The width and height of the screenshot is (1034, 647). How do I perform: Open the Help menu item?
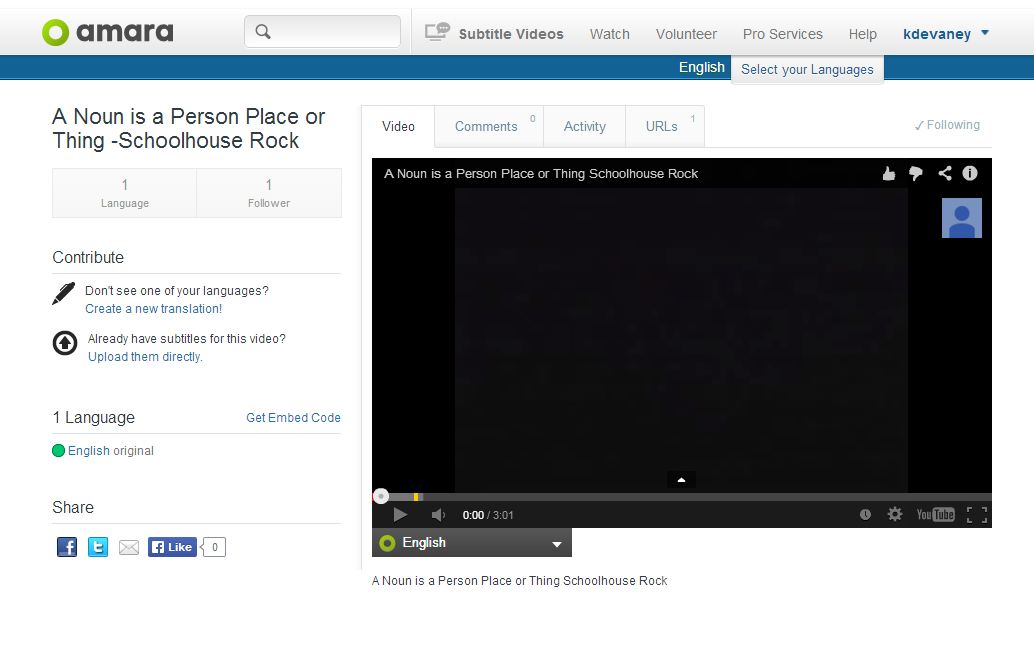[x=863, y=34]
